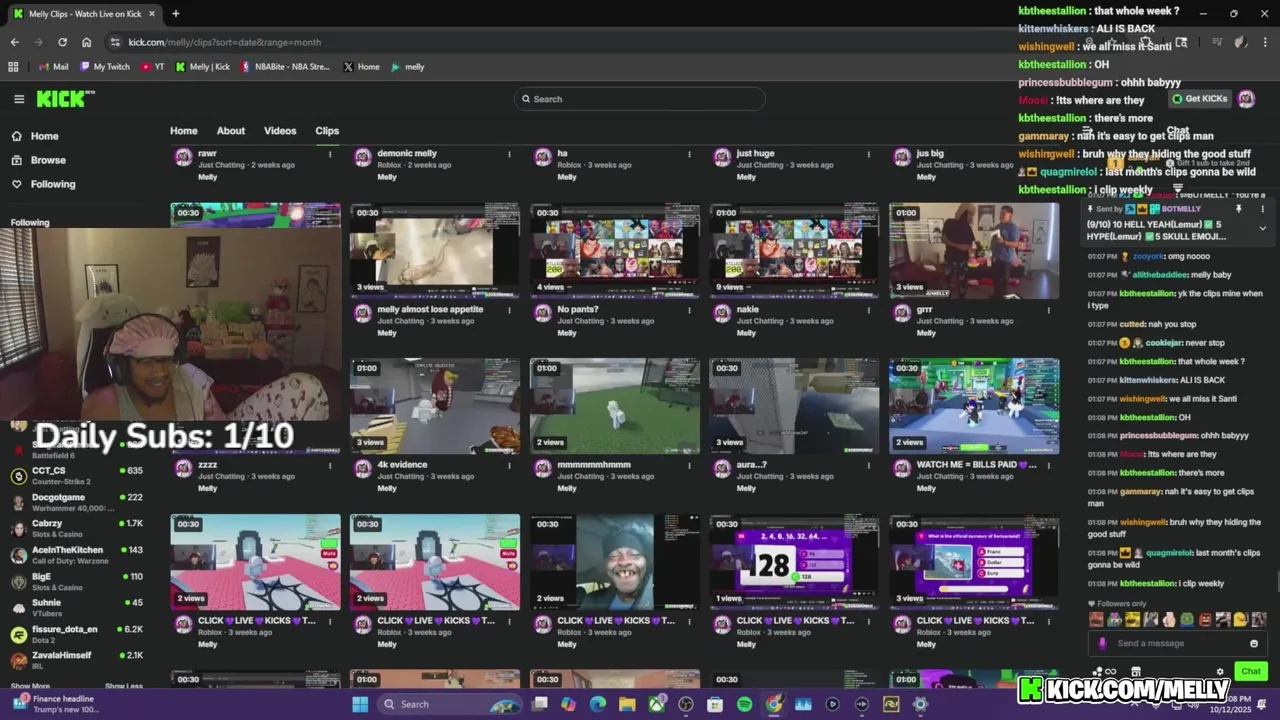Play the 'grrr' clip thumbnail
1280x720 pixels.
974,250
